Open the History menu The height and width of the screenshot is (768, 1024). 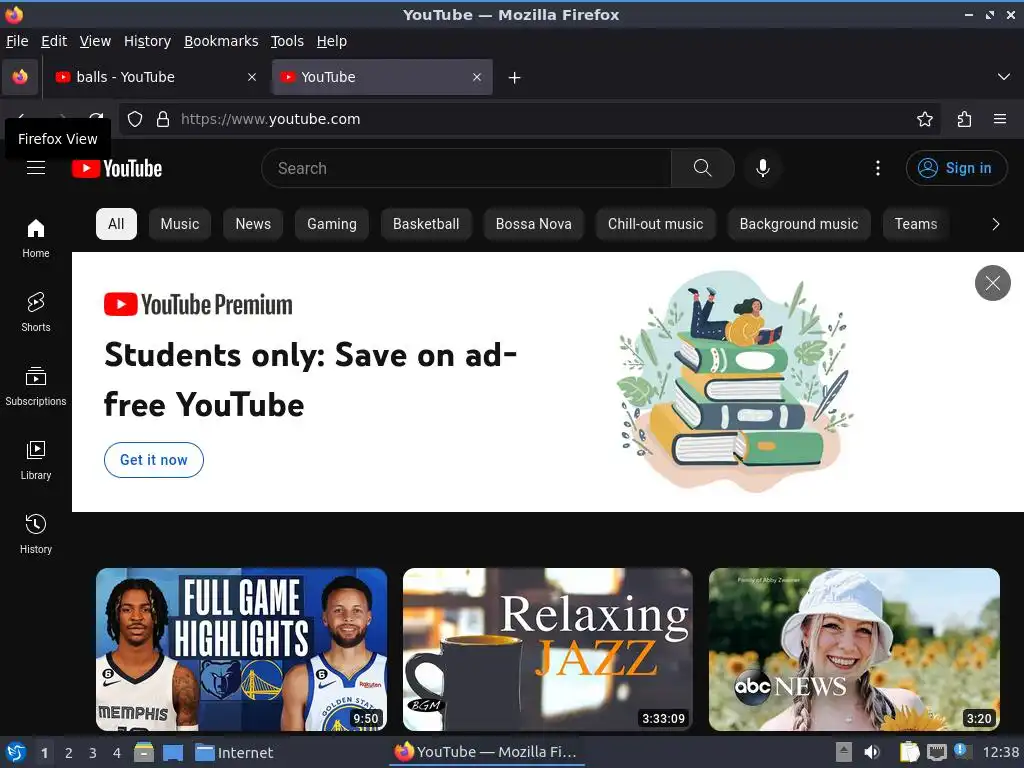[148, 41]
